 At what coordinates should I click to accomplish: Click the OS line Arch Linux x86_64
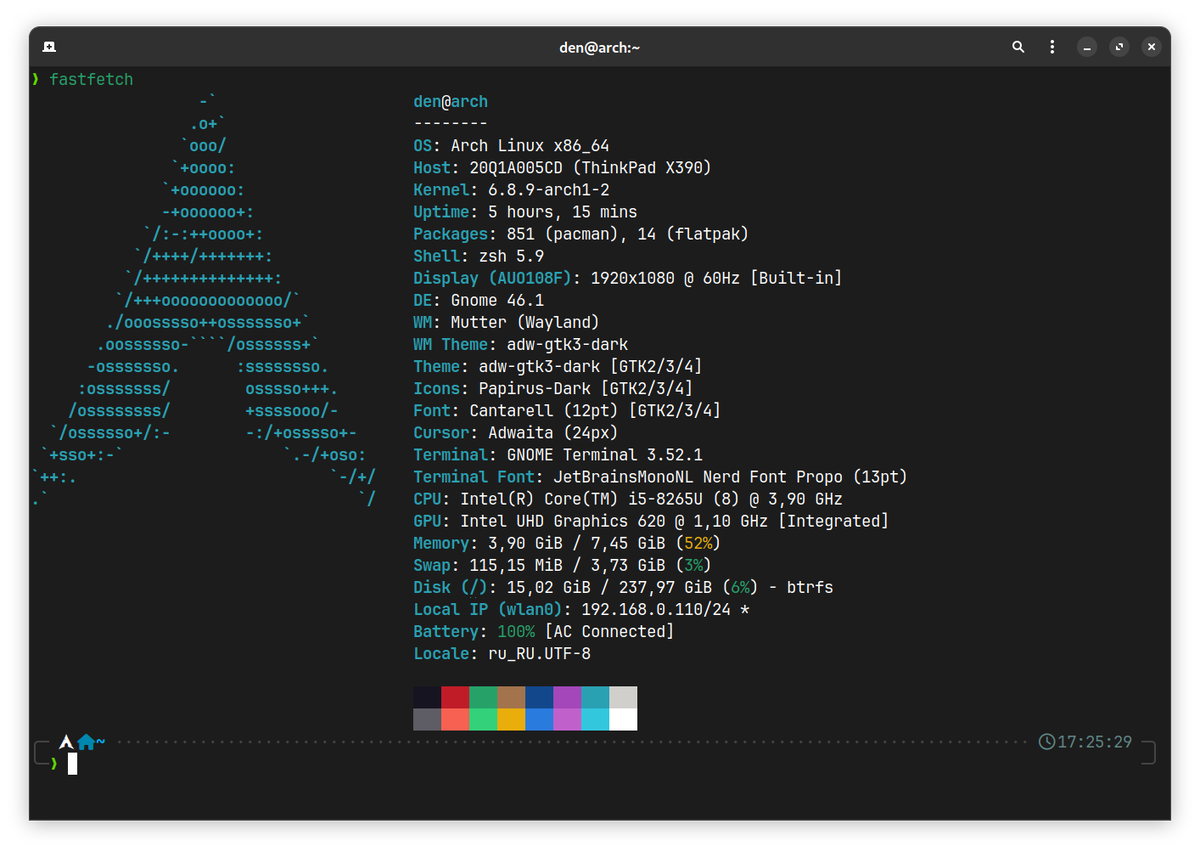[511, 146]
